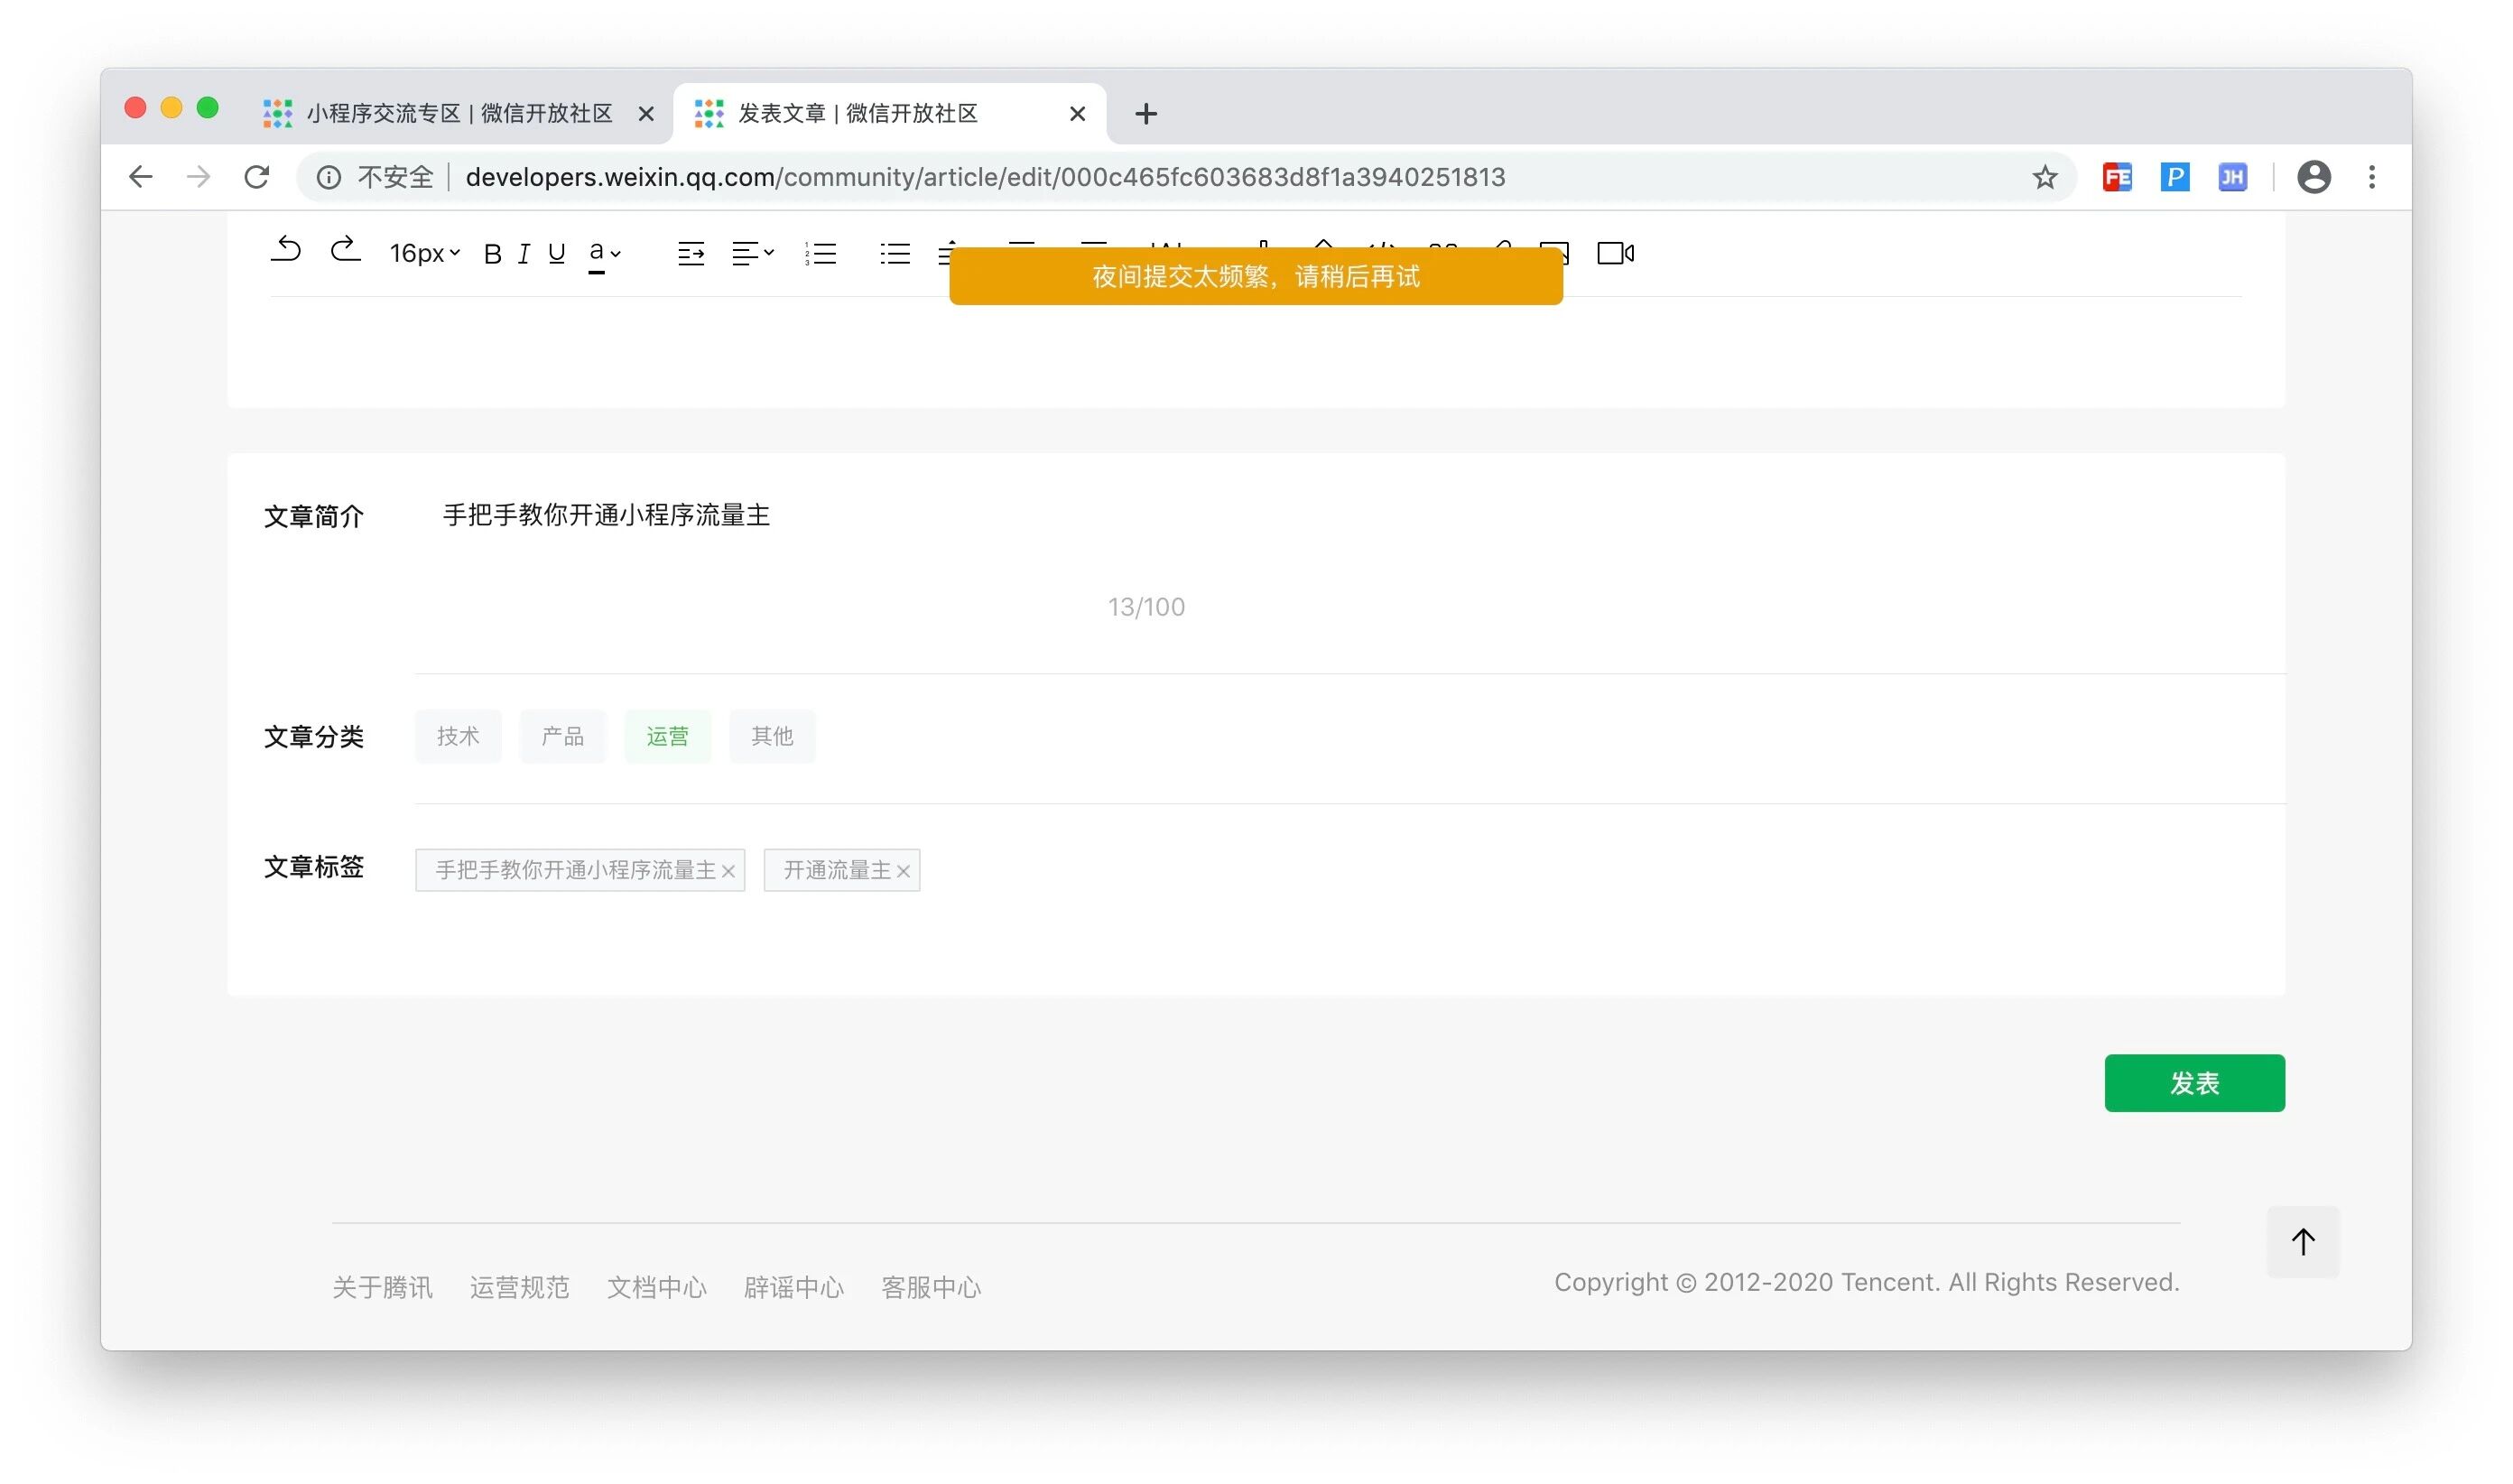This screenshot has height=1484, width=2513.
Task: Click the insert video icon
Action: click(1615, 254)
